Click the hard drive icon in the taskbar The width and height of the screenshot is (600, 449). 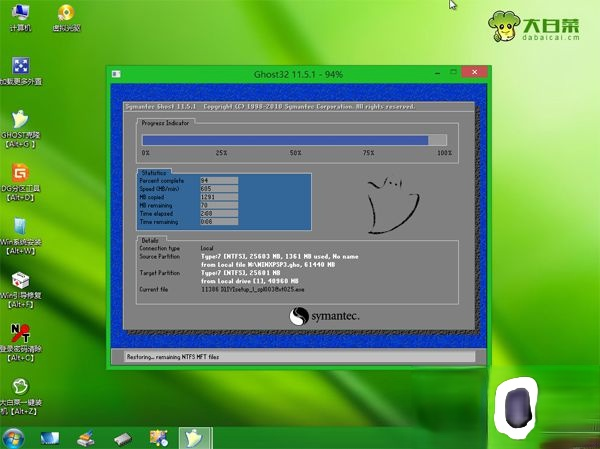coord(122,439)
